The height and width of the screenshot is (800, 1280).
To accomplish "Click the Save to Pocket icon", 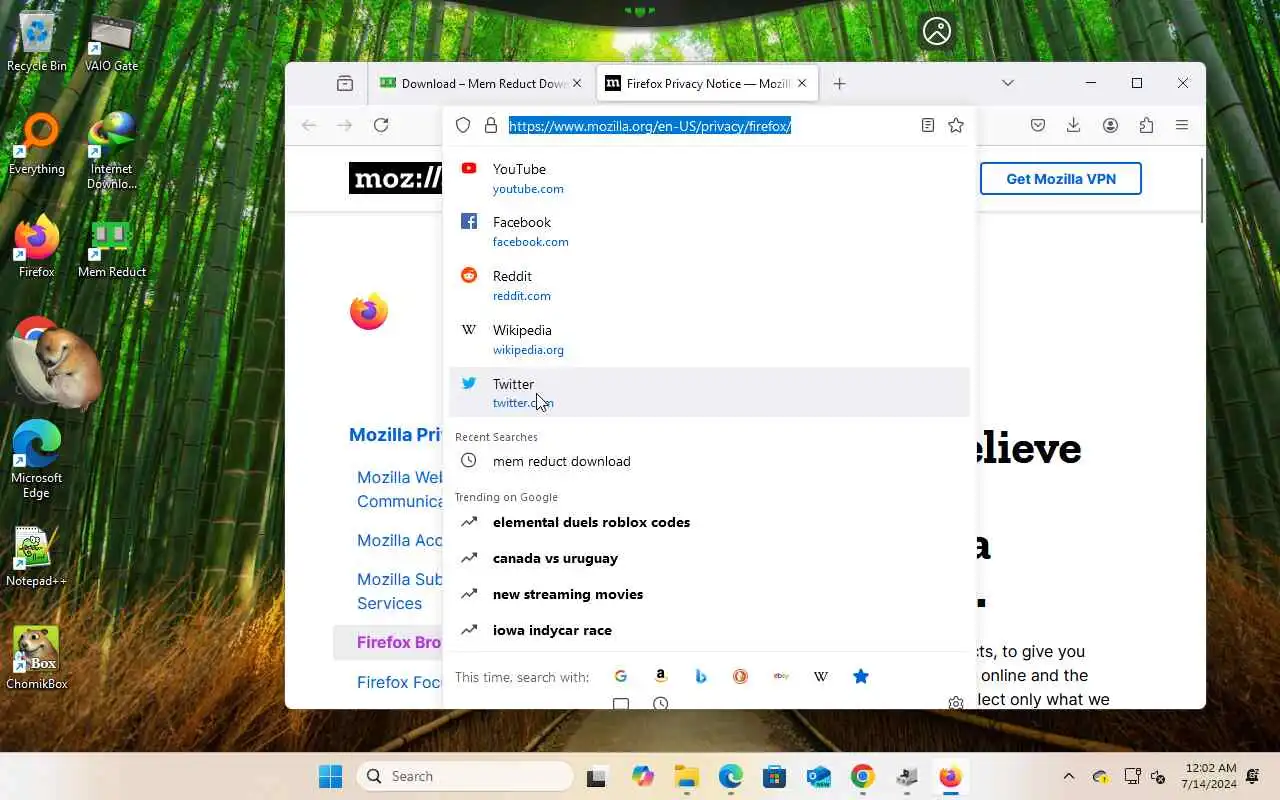I will [x=1038, y=125].
